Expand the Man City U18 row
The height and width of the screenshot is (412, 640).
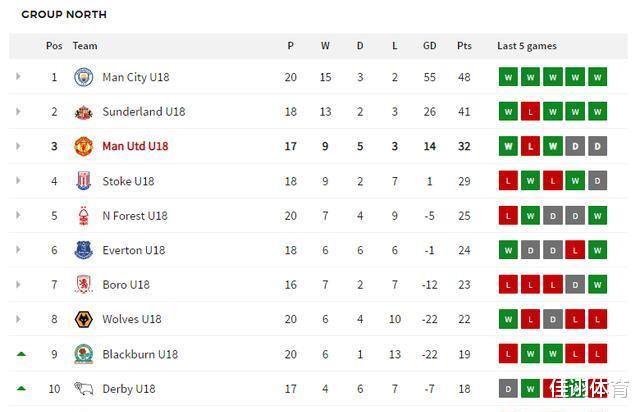18,77
